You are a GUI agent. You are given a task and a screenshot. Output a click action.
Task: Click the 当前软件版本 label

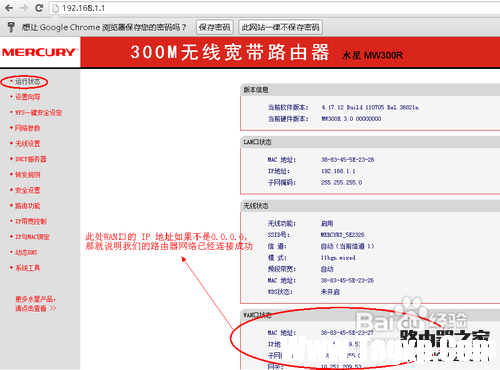click(288, 107)
